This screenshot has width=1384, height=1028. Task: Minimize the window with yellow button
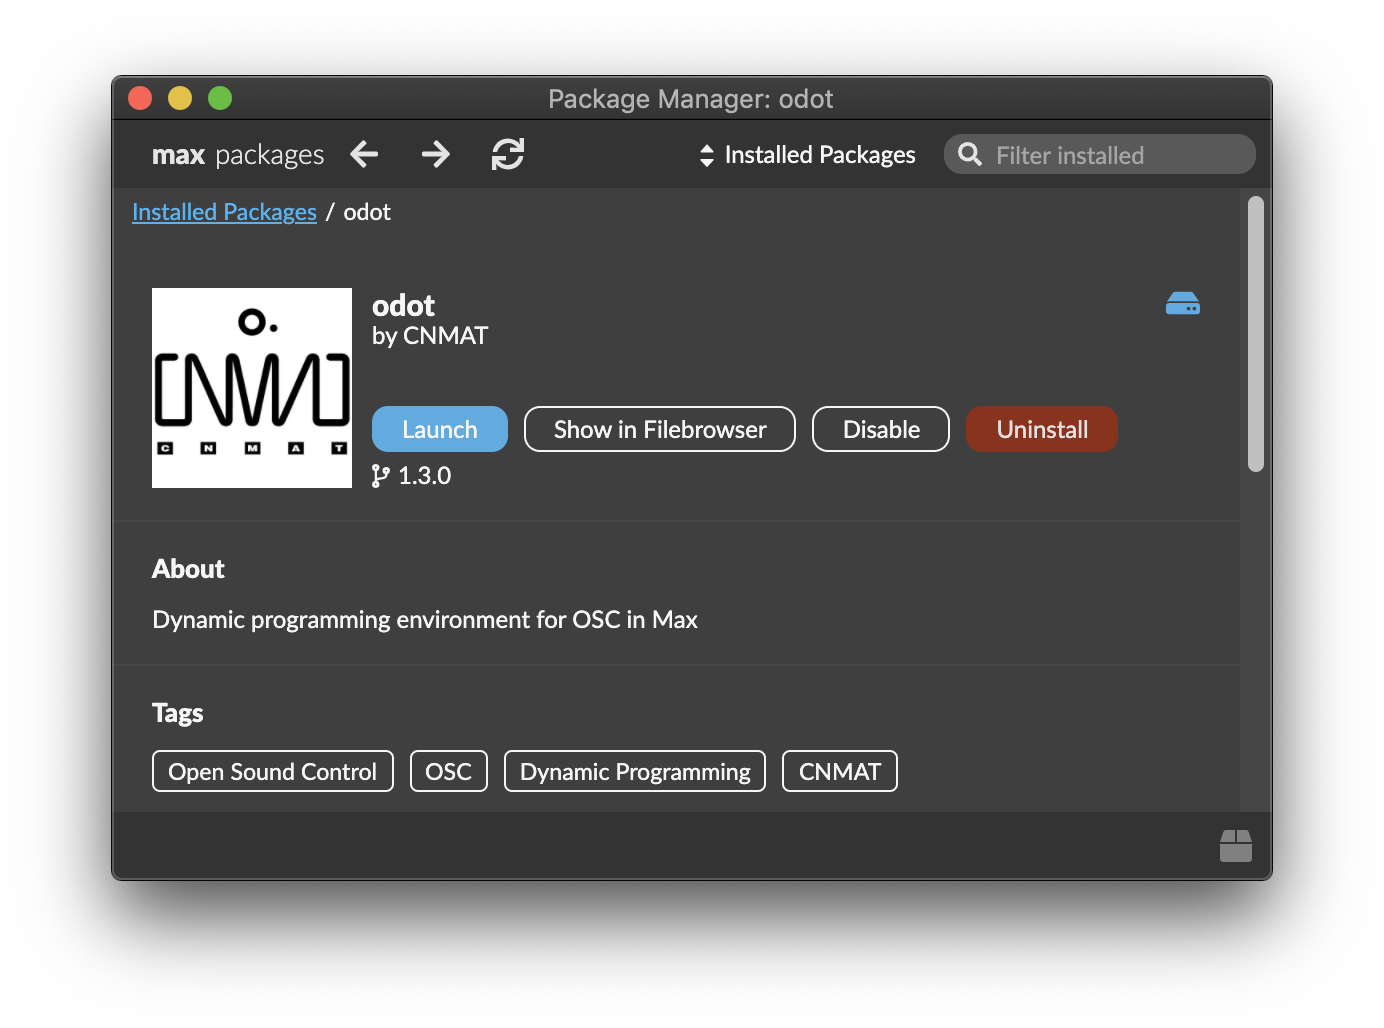pos(180,98)
